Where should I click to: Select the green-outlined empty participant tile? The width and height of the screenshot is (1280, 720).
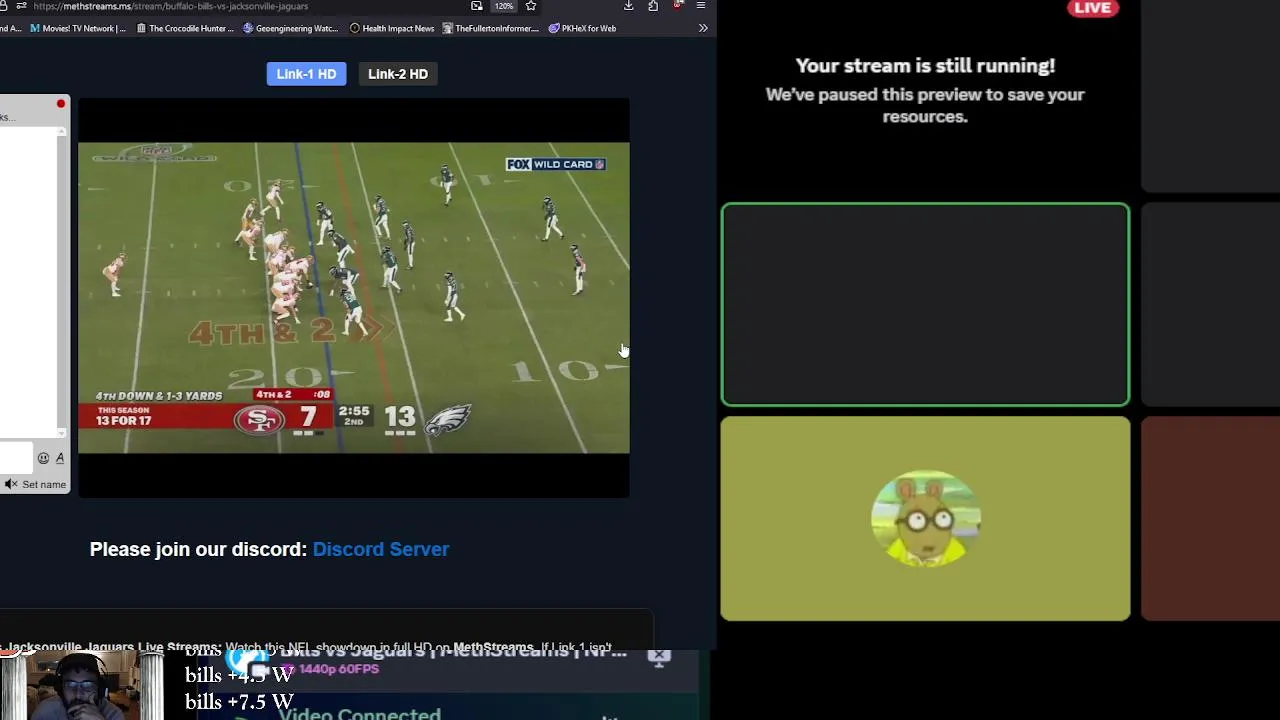click(925, 305)
